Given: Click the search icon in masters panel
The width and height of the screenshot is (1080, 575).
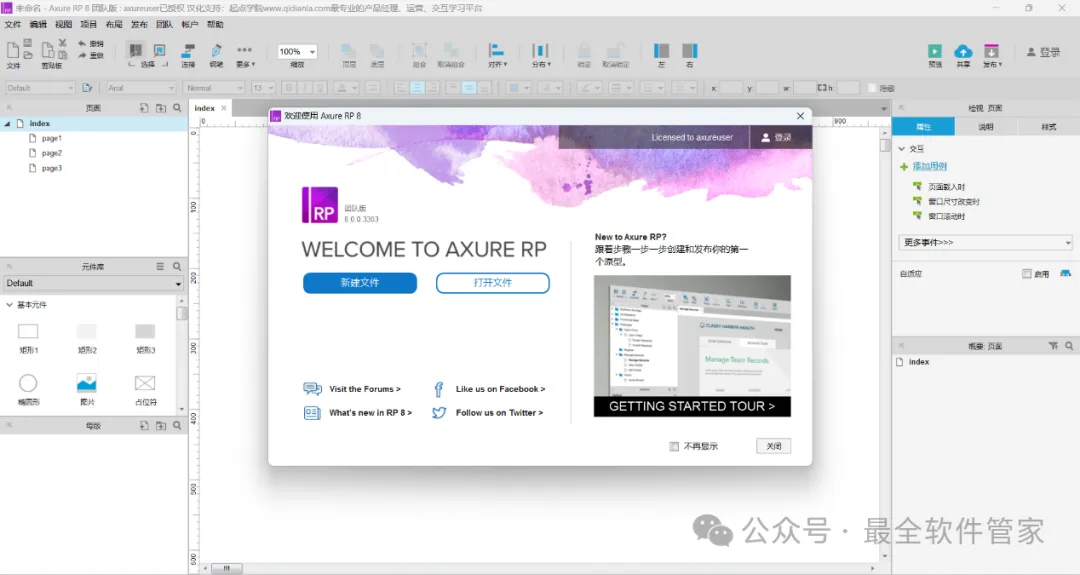Looking at the screenshot, I should tap(177, 426).
